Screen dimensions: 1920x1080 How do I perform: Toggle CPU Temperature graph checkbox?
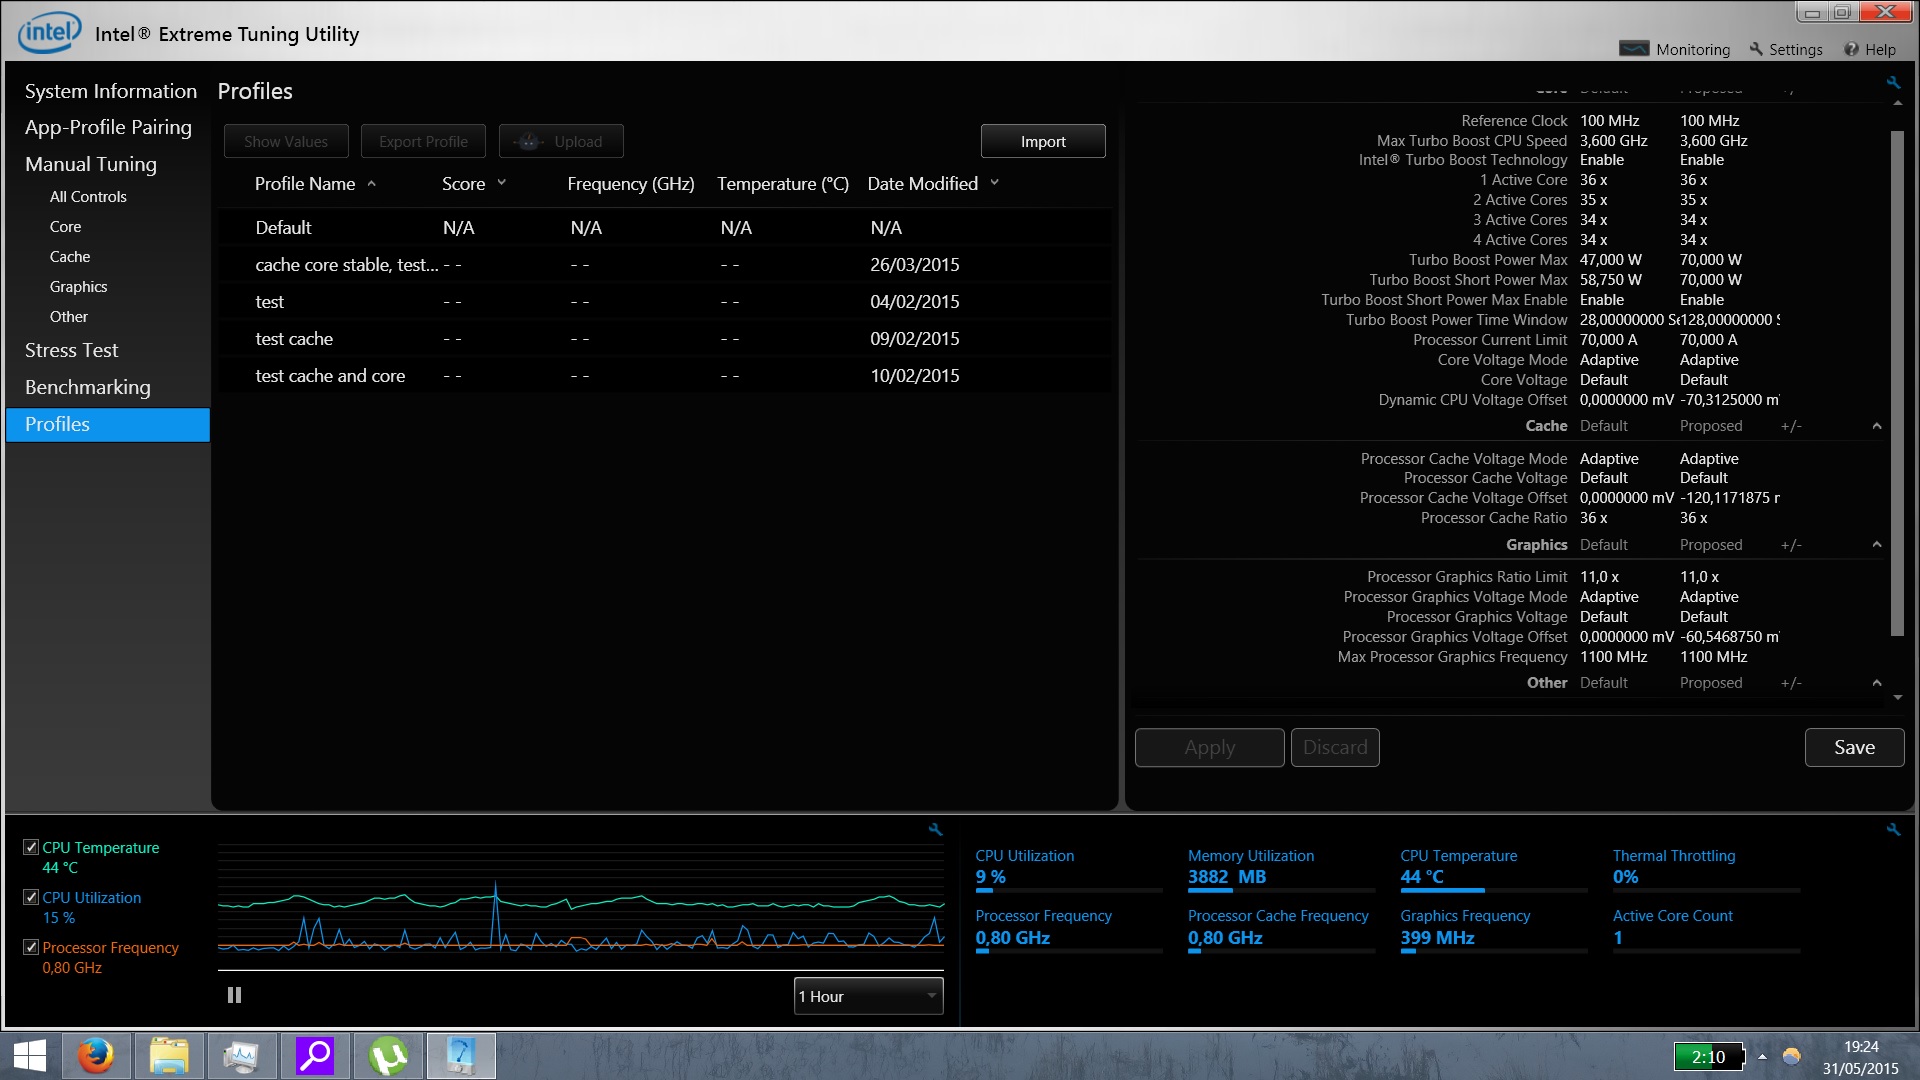point(31,847)
